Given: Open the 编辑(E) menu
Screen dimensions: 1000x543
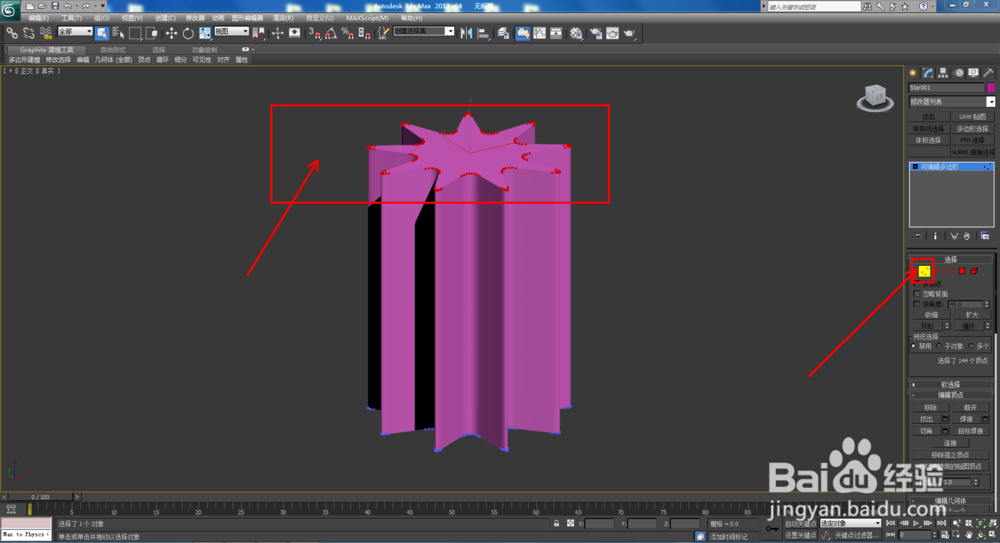Looking at the screenshot, I should (39, 18).
